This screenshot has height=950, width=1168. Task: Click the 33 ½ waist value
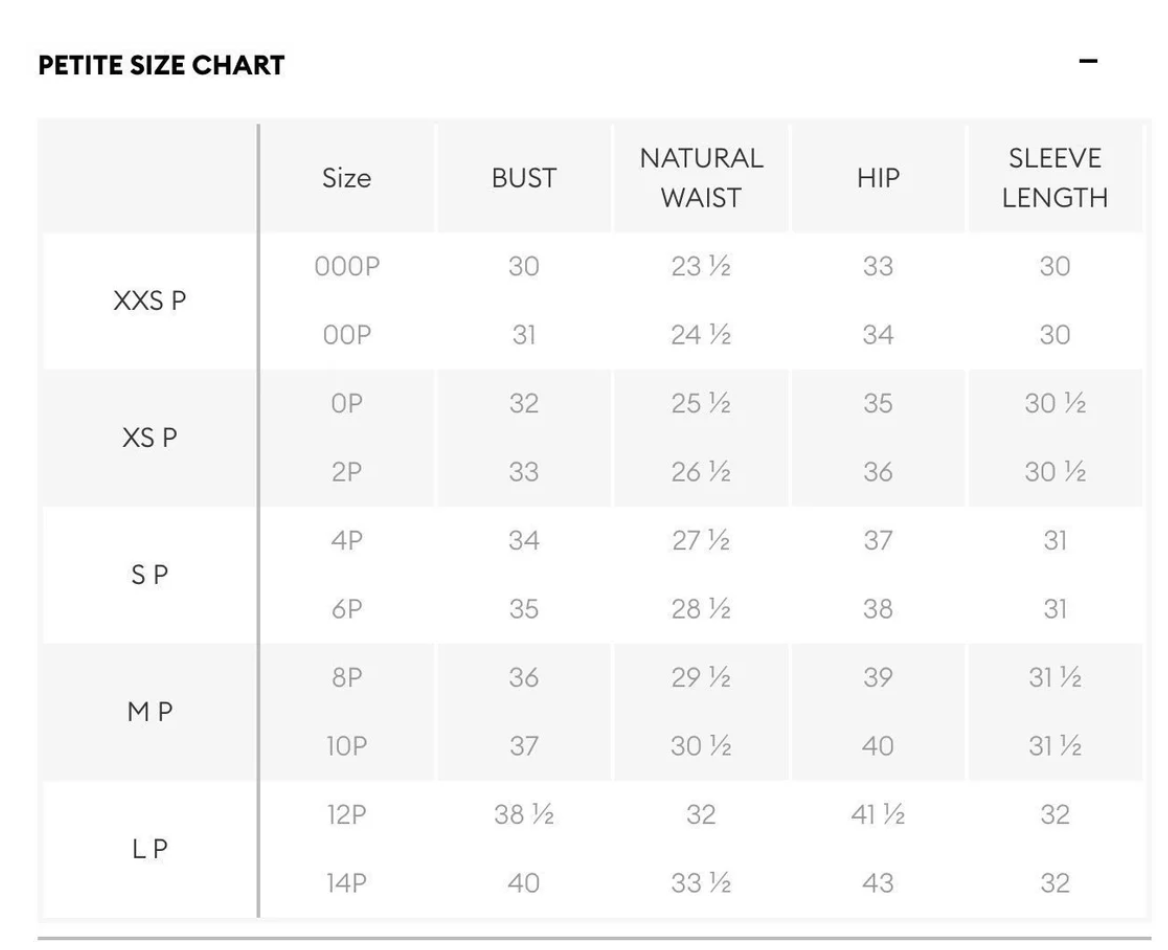[x=701, y=883]
